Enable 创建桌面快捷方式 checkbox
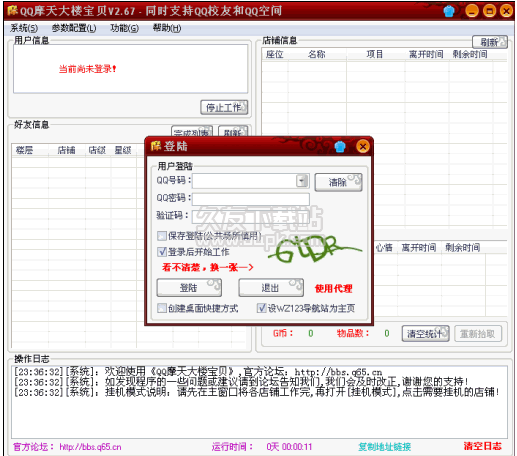Viewport: 517px width, 456px height. (162, 308)
